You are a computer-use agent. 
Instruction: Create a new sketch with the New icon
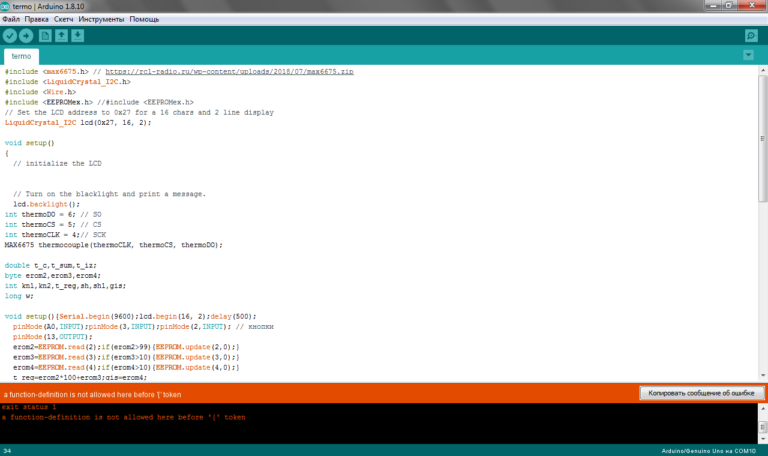click(45, 36)
